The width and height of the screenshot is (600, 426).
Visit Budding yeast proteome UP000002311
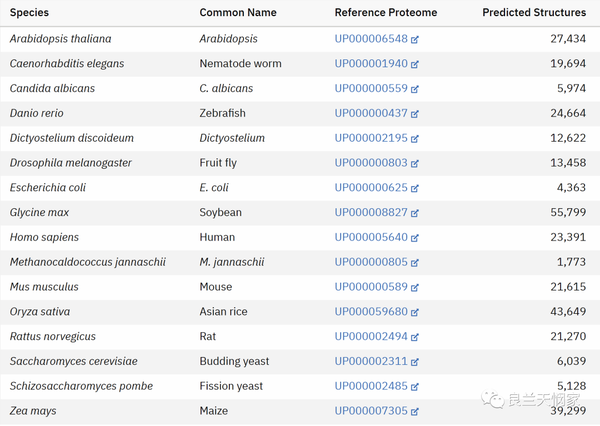click(371, 361)
